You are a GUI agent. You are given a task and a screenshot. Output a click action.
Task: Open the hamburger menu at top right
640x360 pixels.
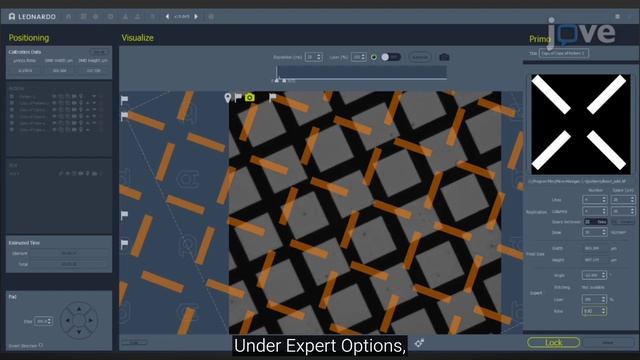618,16
